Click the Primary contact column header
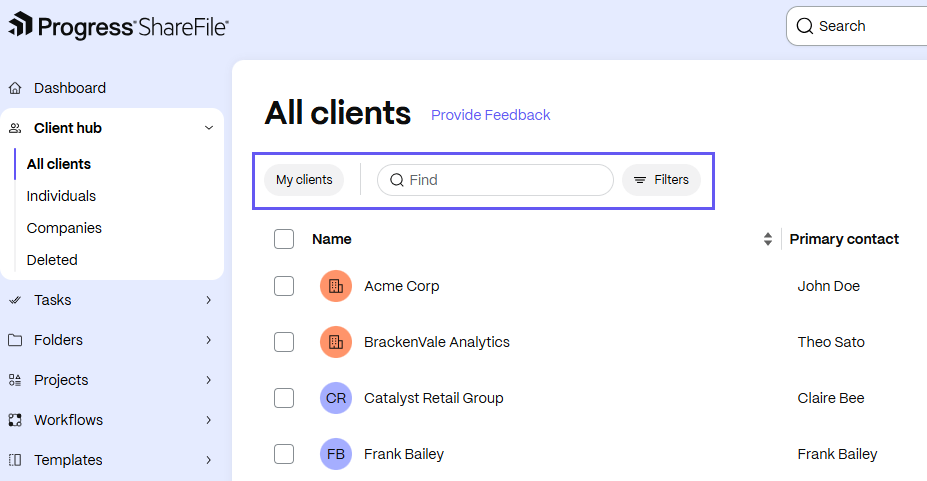 (x=844, y=239)
